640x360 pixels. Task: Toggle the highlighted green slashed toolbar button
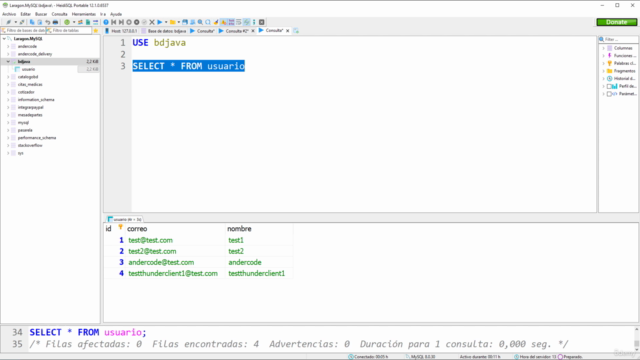tap(247, 22)
